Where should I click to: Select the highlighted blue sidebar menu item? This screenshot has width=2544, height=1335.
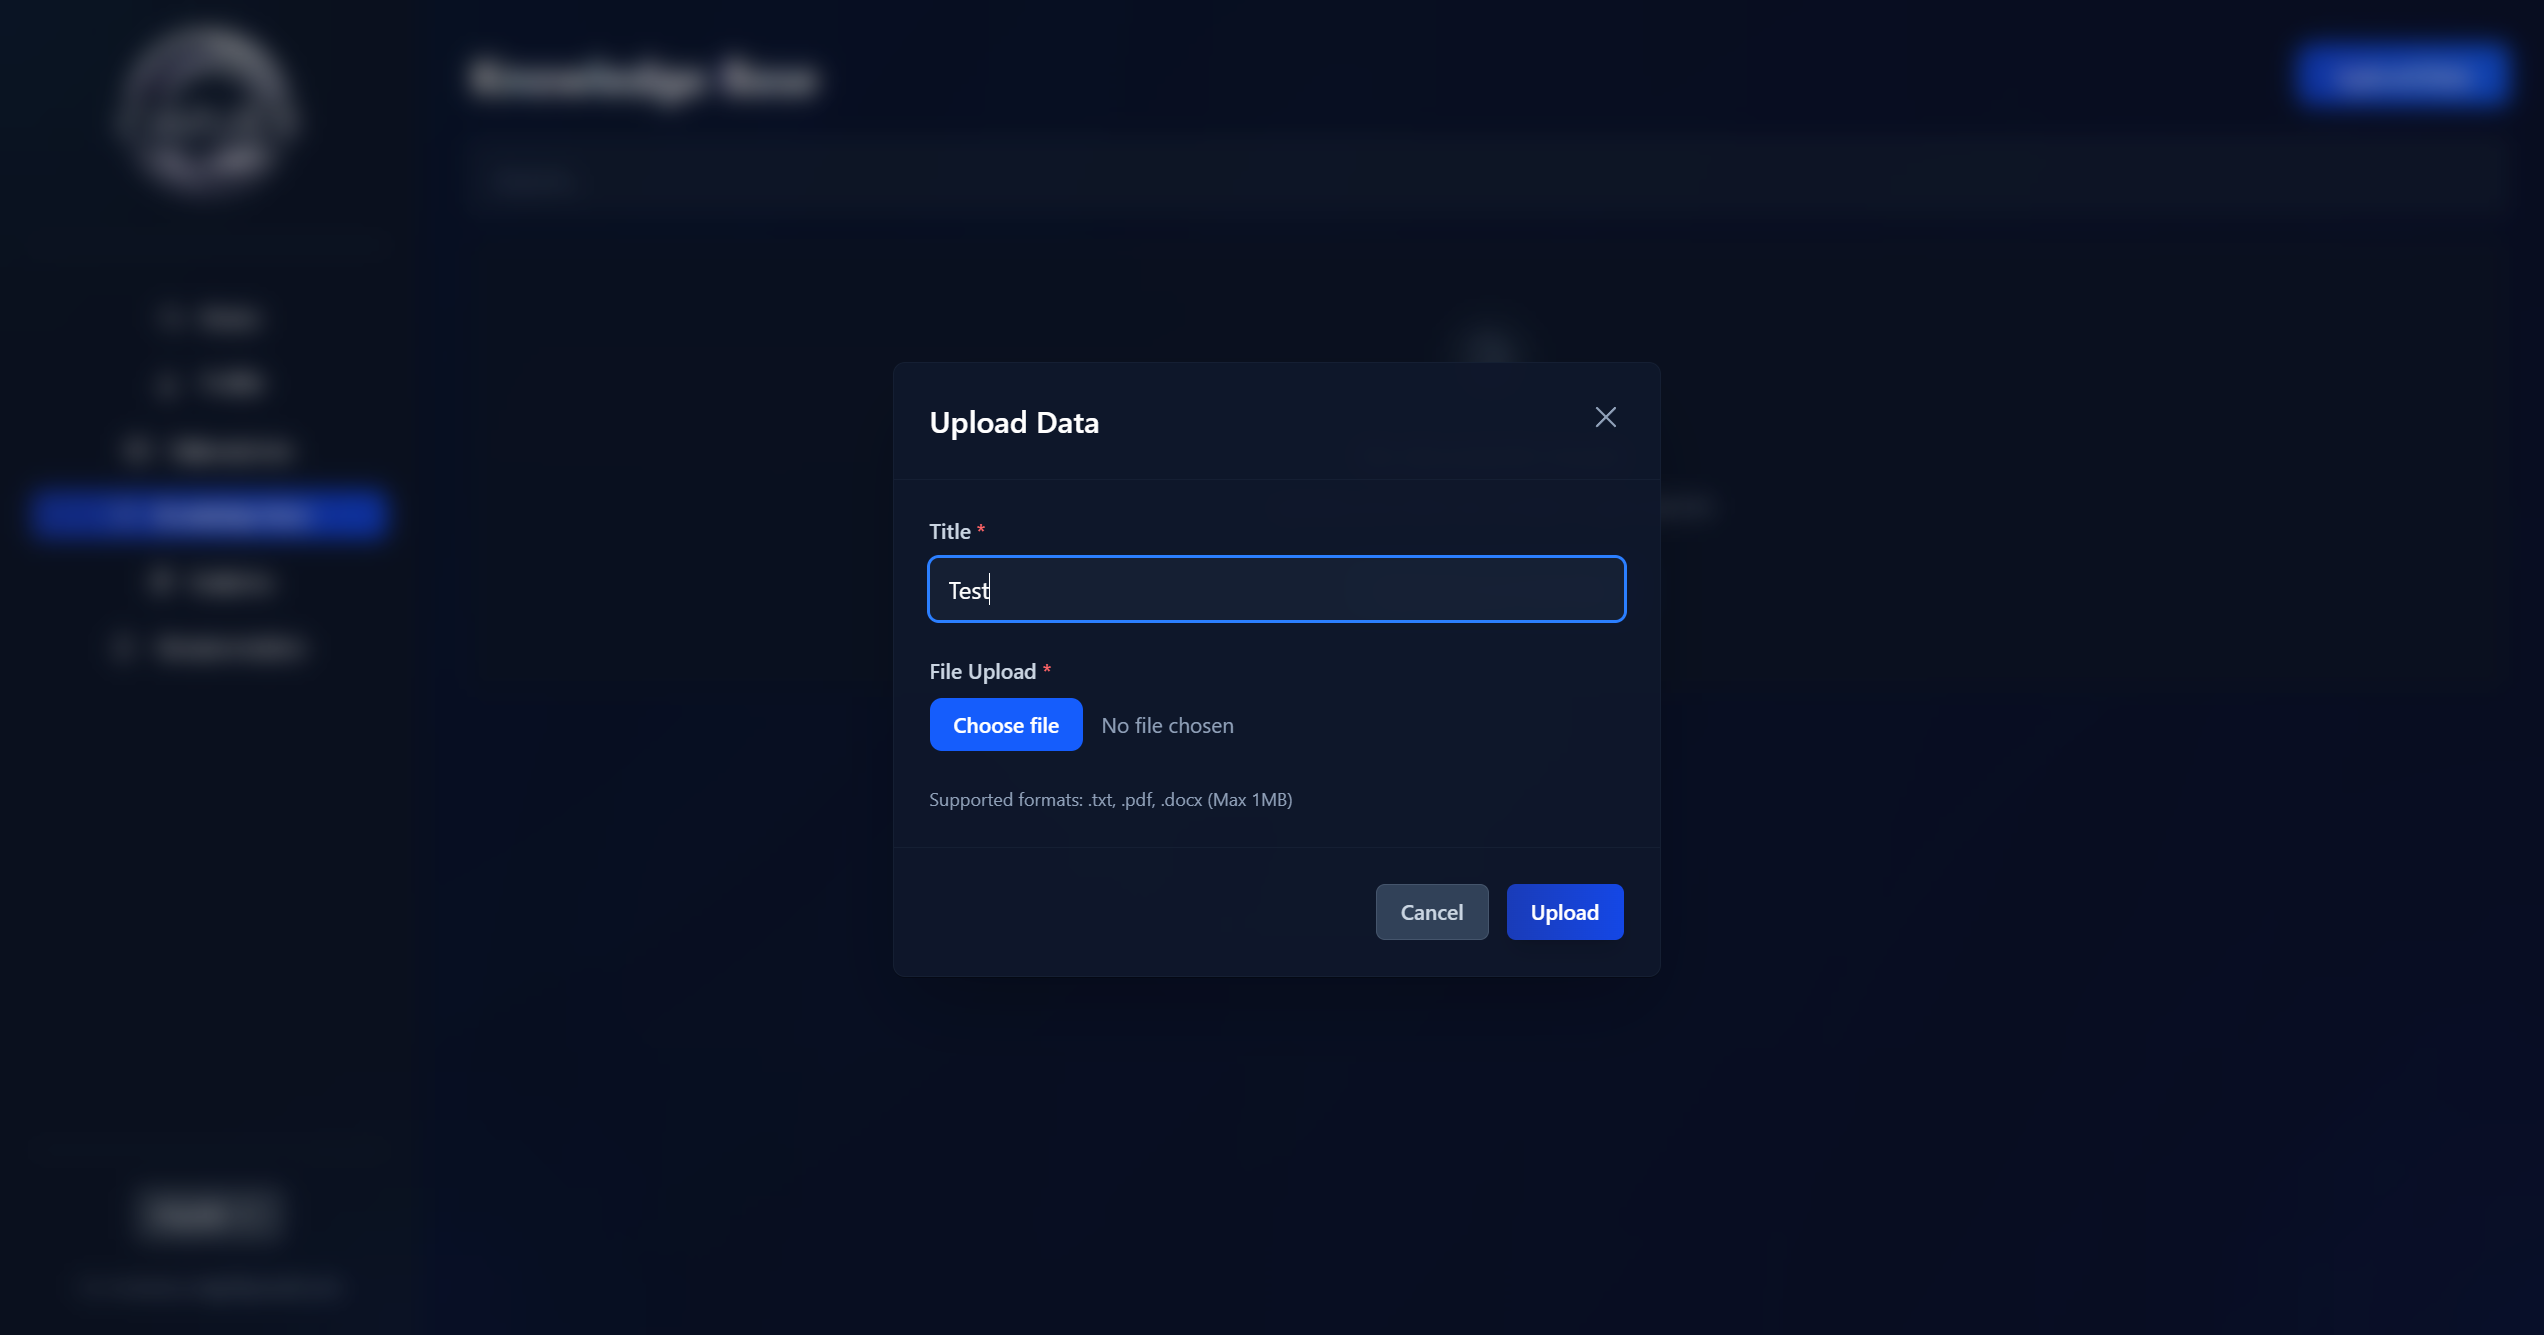tap(208, 514)
